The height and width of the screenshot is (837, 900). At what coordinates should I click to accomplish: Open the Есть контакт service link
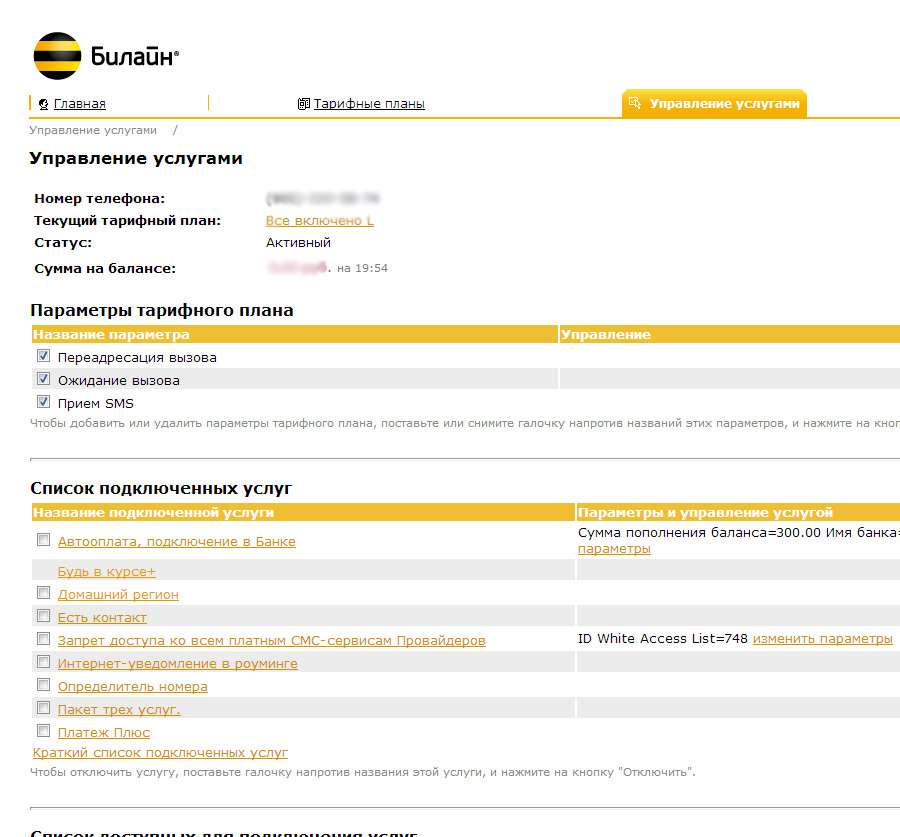[102, 618]
